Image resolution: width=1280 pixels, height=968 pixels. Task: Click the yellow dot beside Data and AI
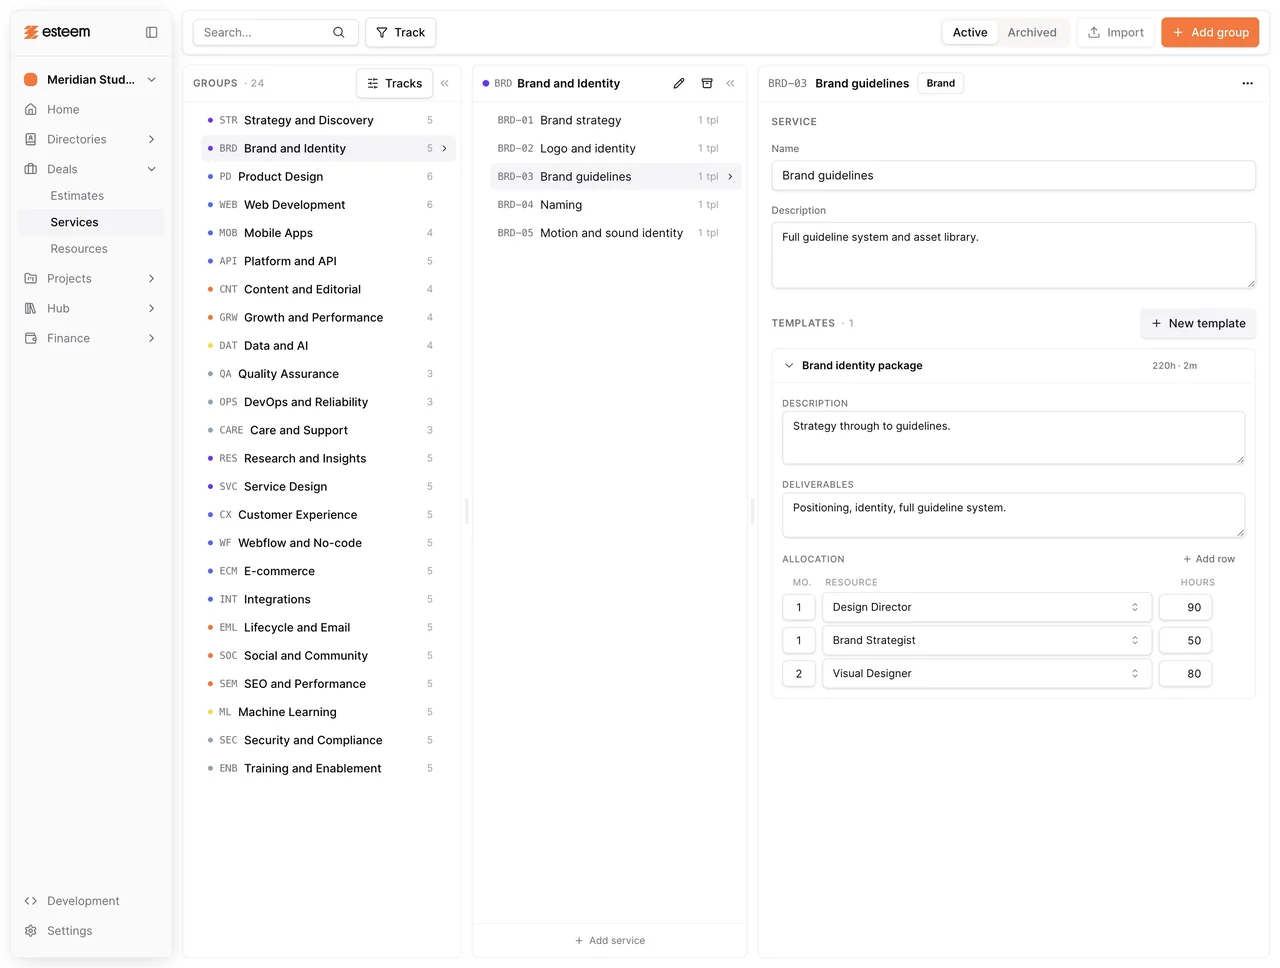click(210, 345)
